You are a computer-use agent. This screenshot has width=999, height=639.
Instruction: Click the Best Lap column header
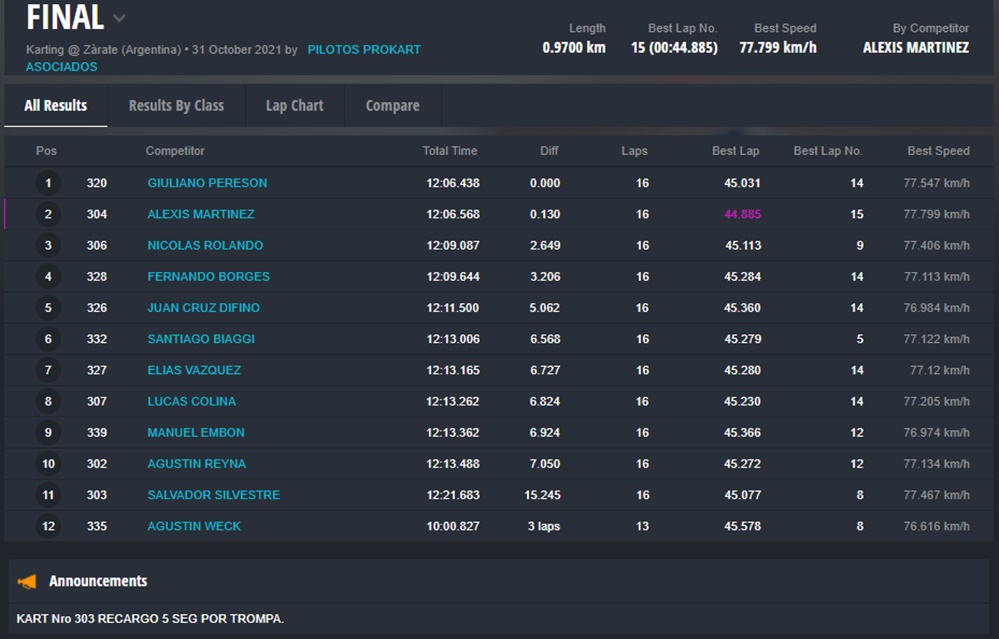(x=735, y=151)
